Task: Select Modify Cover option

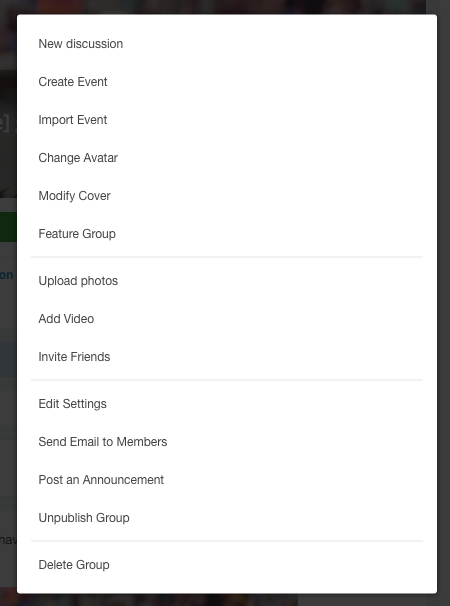Action: (x=227, y=196)
